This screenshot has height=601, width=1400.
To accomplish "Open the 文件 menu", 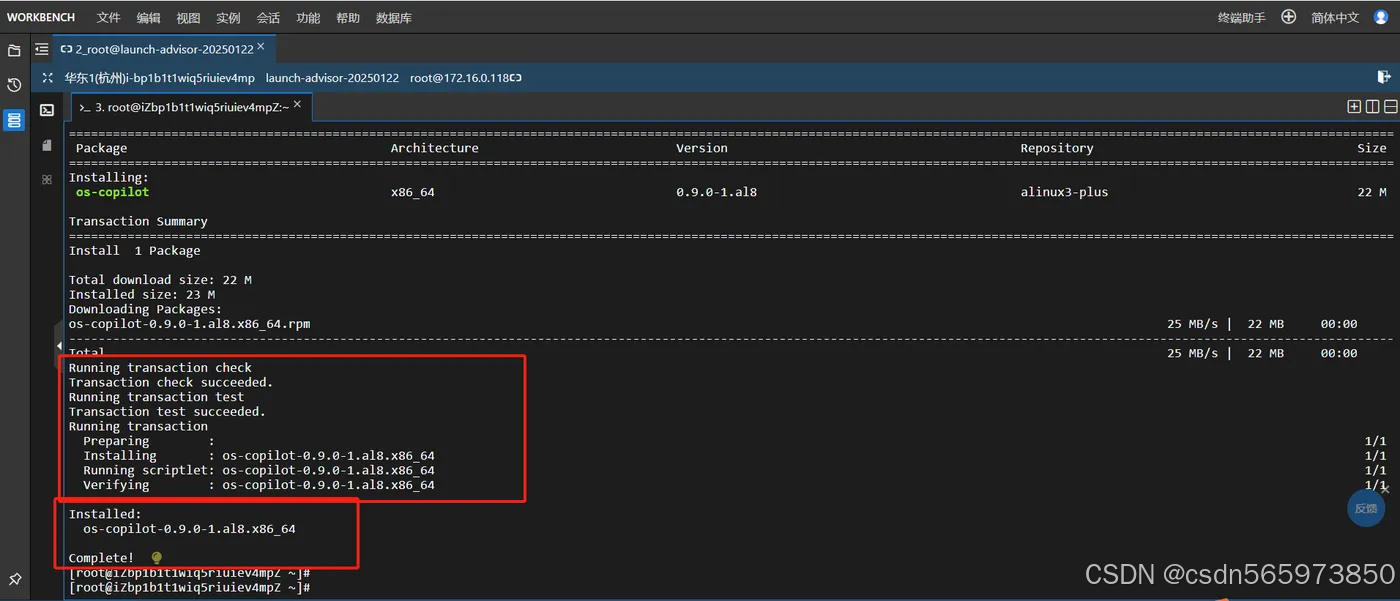I will pyautogui.click(x=109, y=18).
